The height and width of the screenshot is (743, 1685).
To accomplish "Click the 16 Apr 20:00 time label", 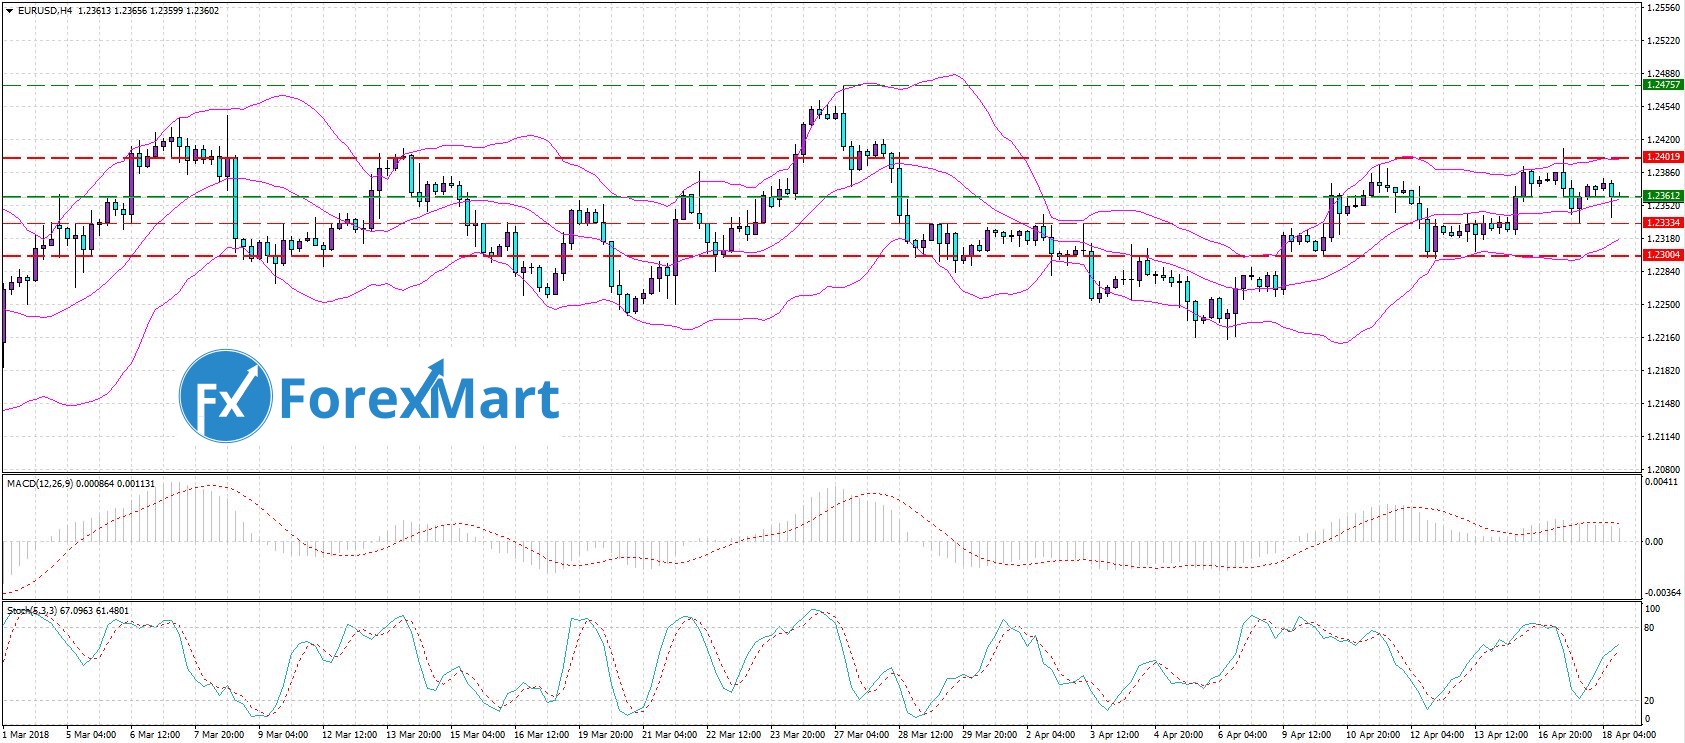I will pyautogui.click(x=1565, y=735).
